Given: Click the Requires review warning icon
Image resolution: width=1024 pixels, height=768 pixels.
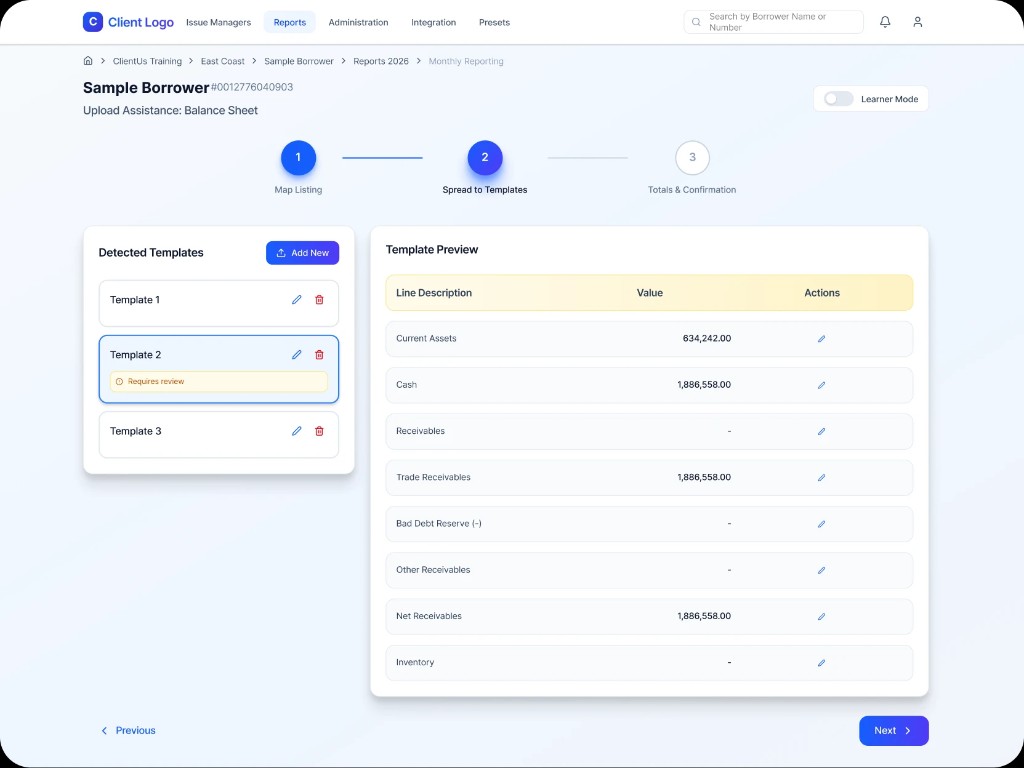Looking at the screenshot, I should coord(119,381).
